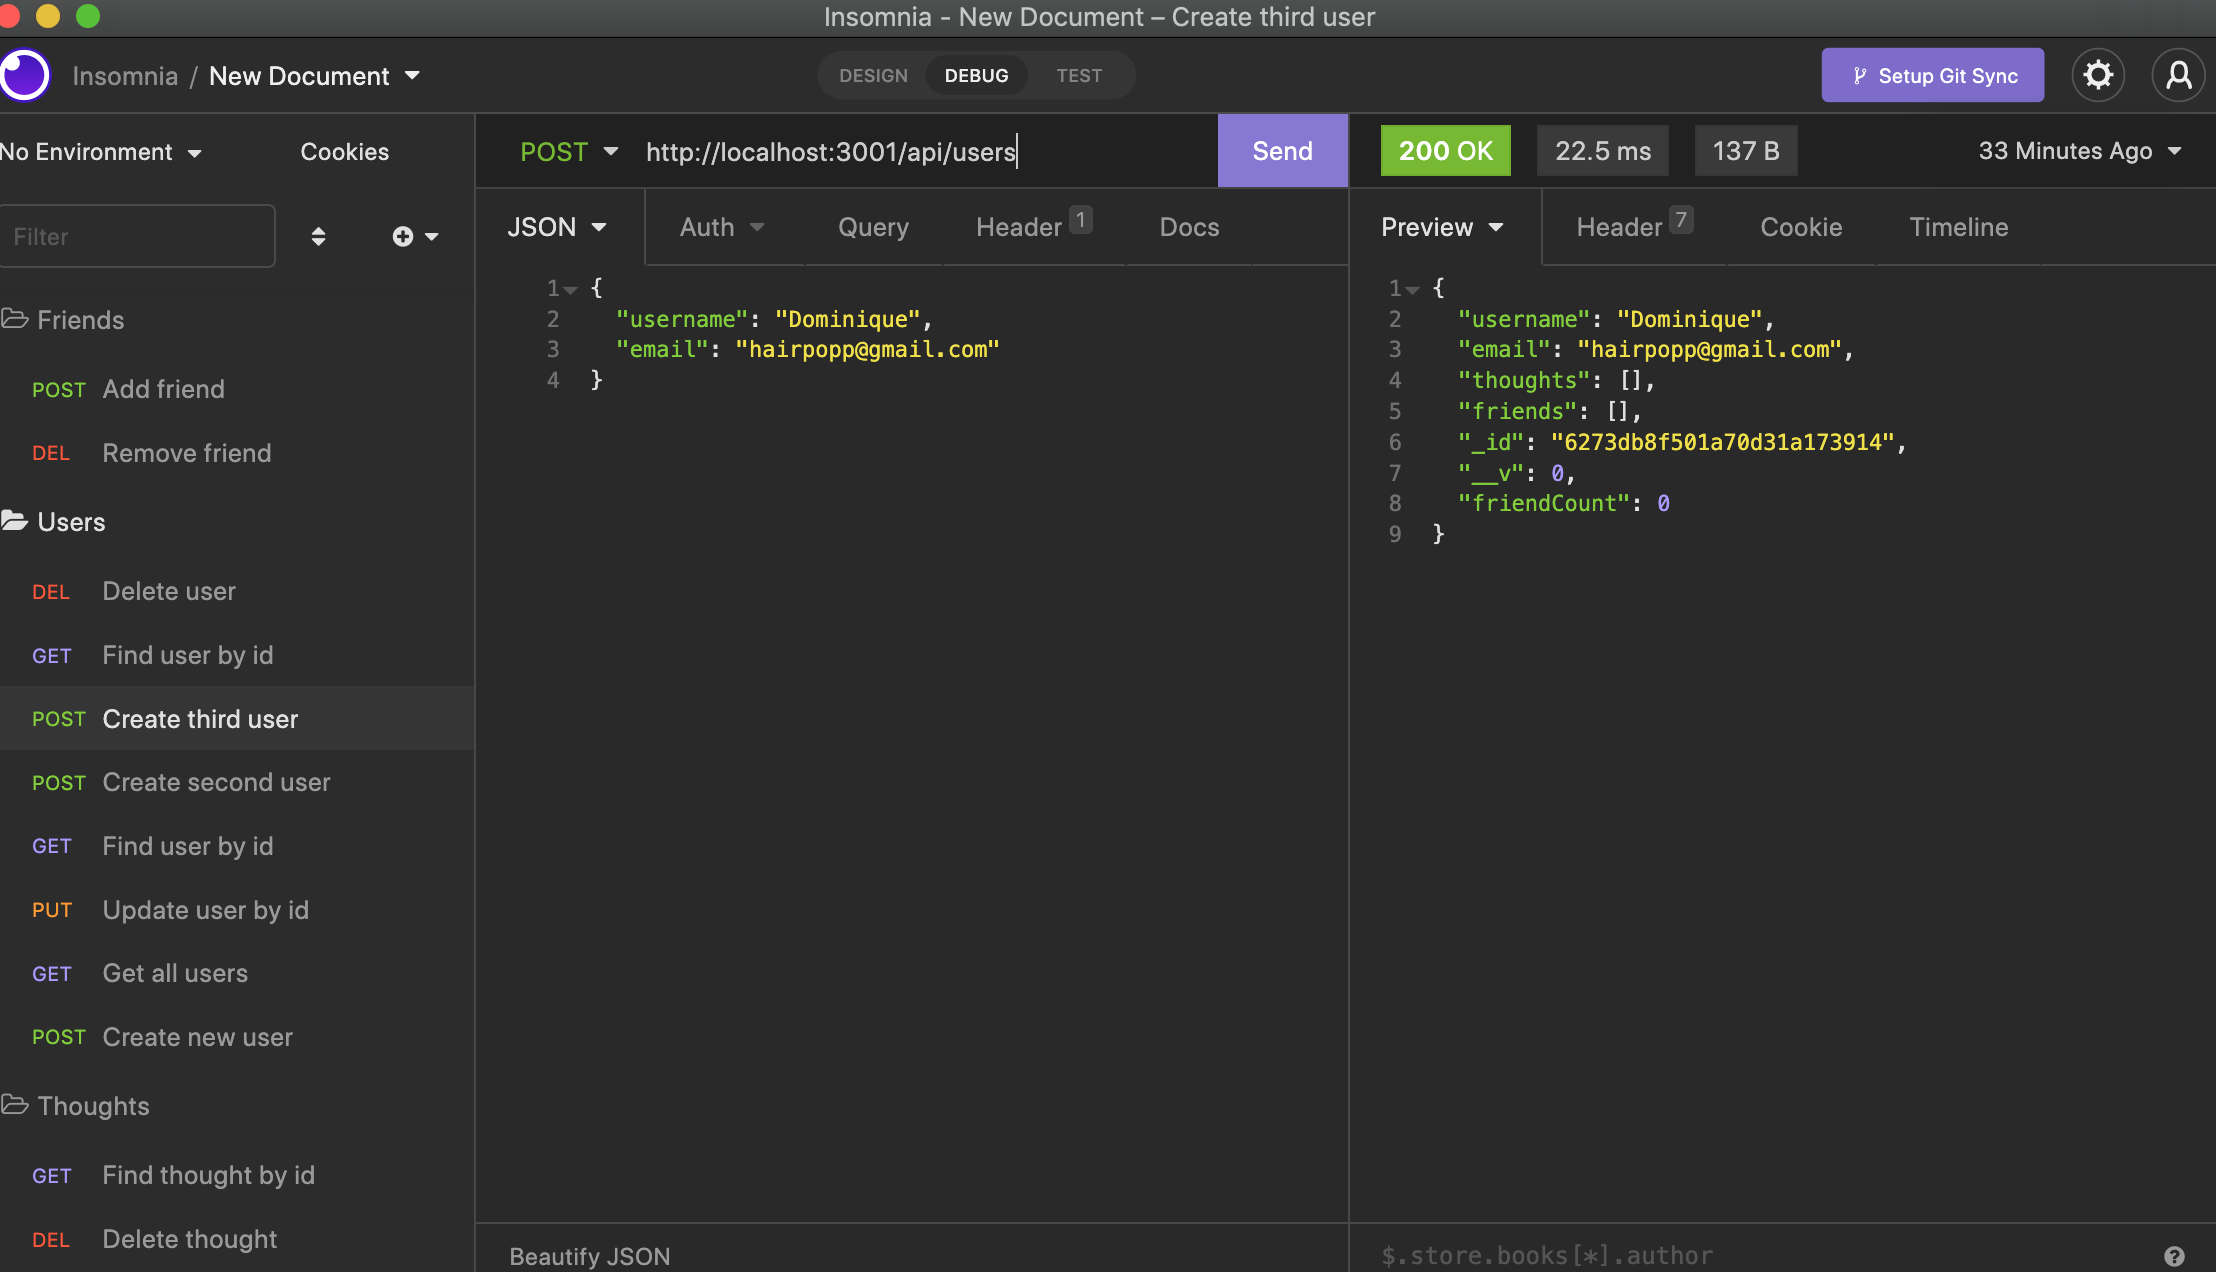
Task: Click the add request icon button
Action: pyautogui.click(x=403, y=234)
